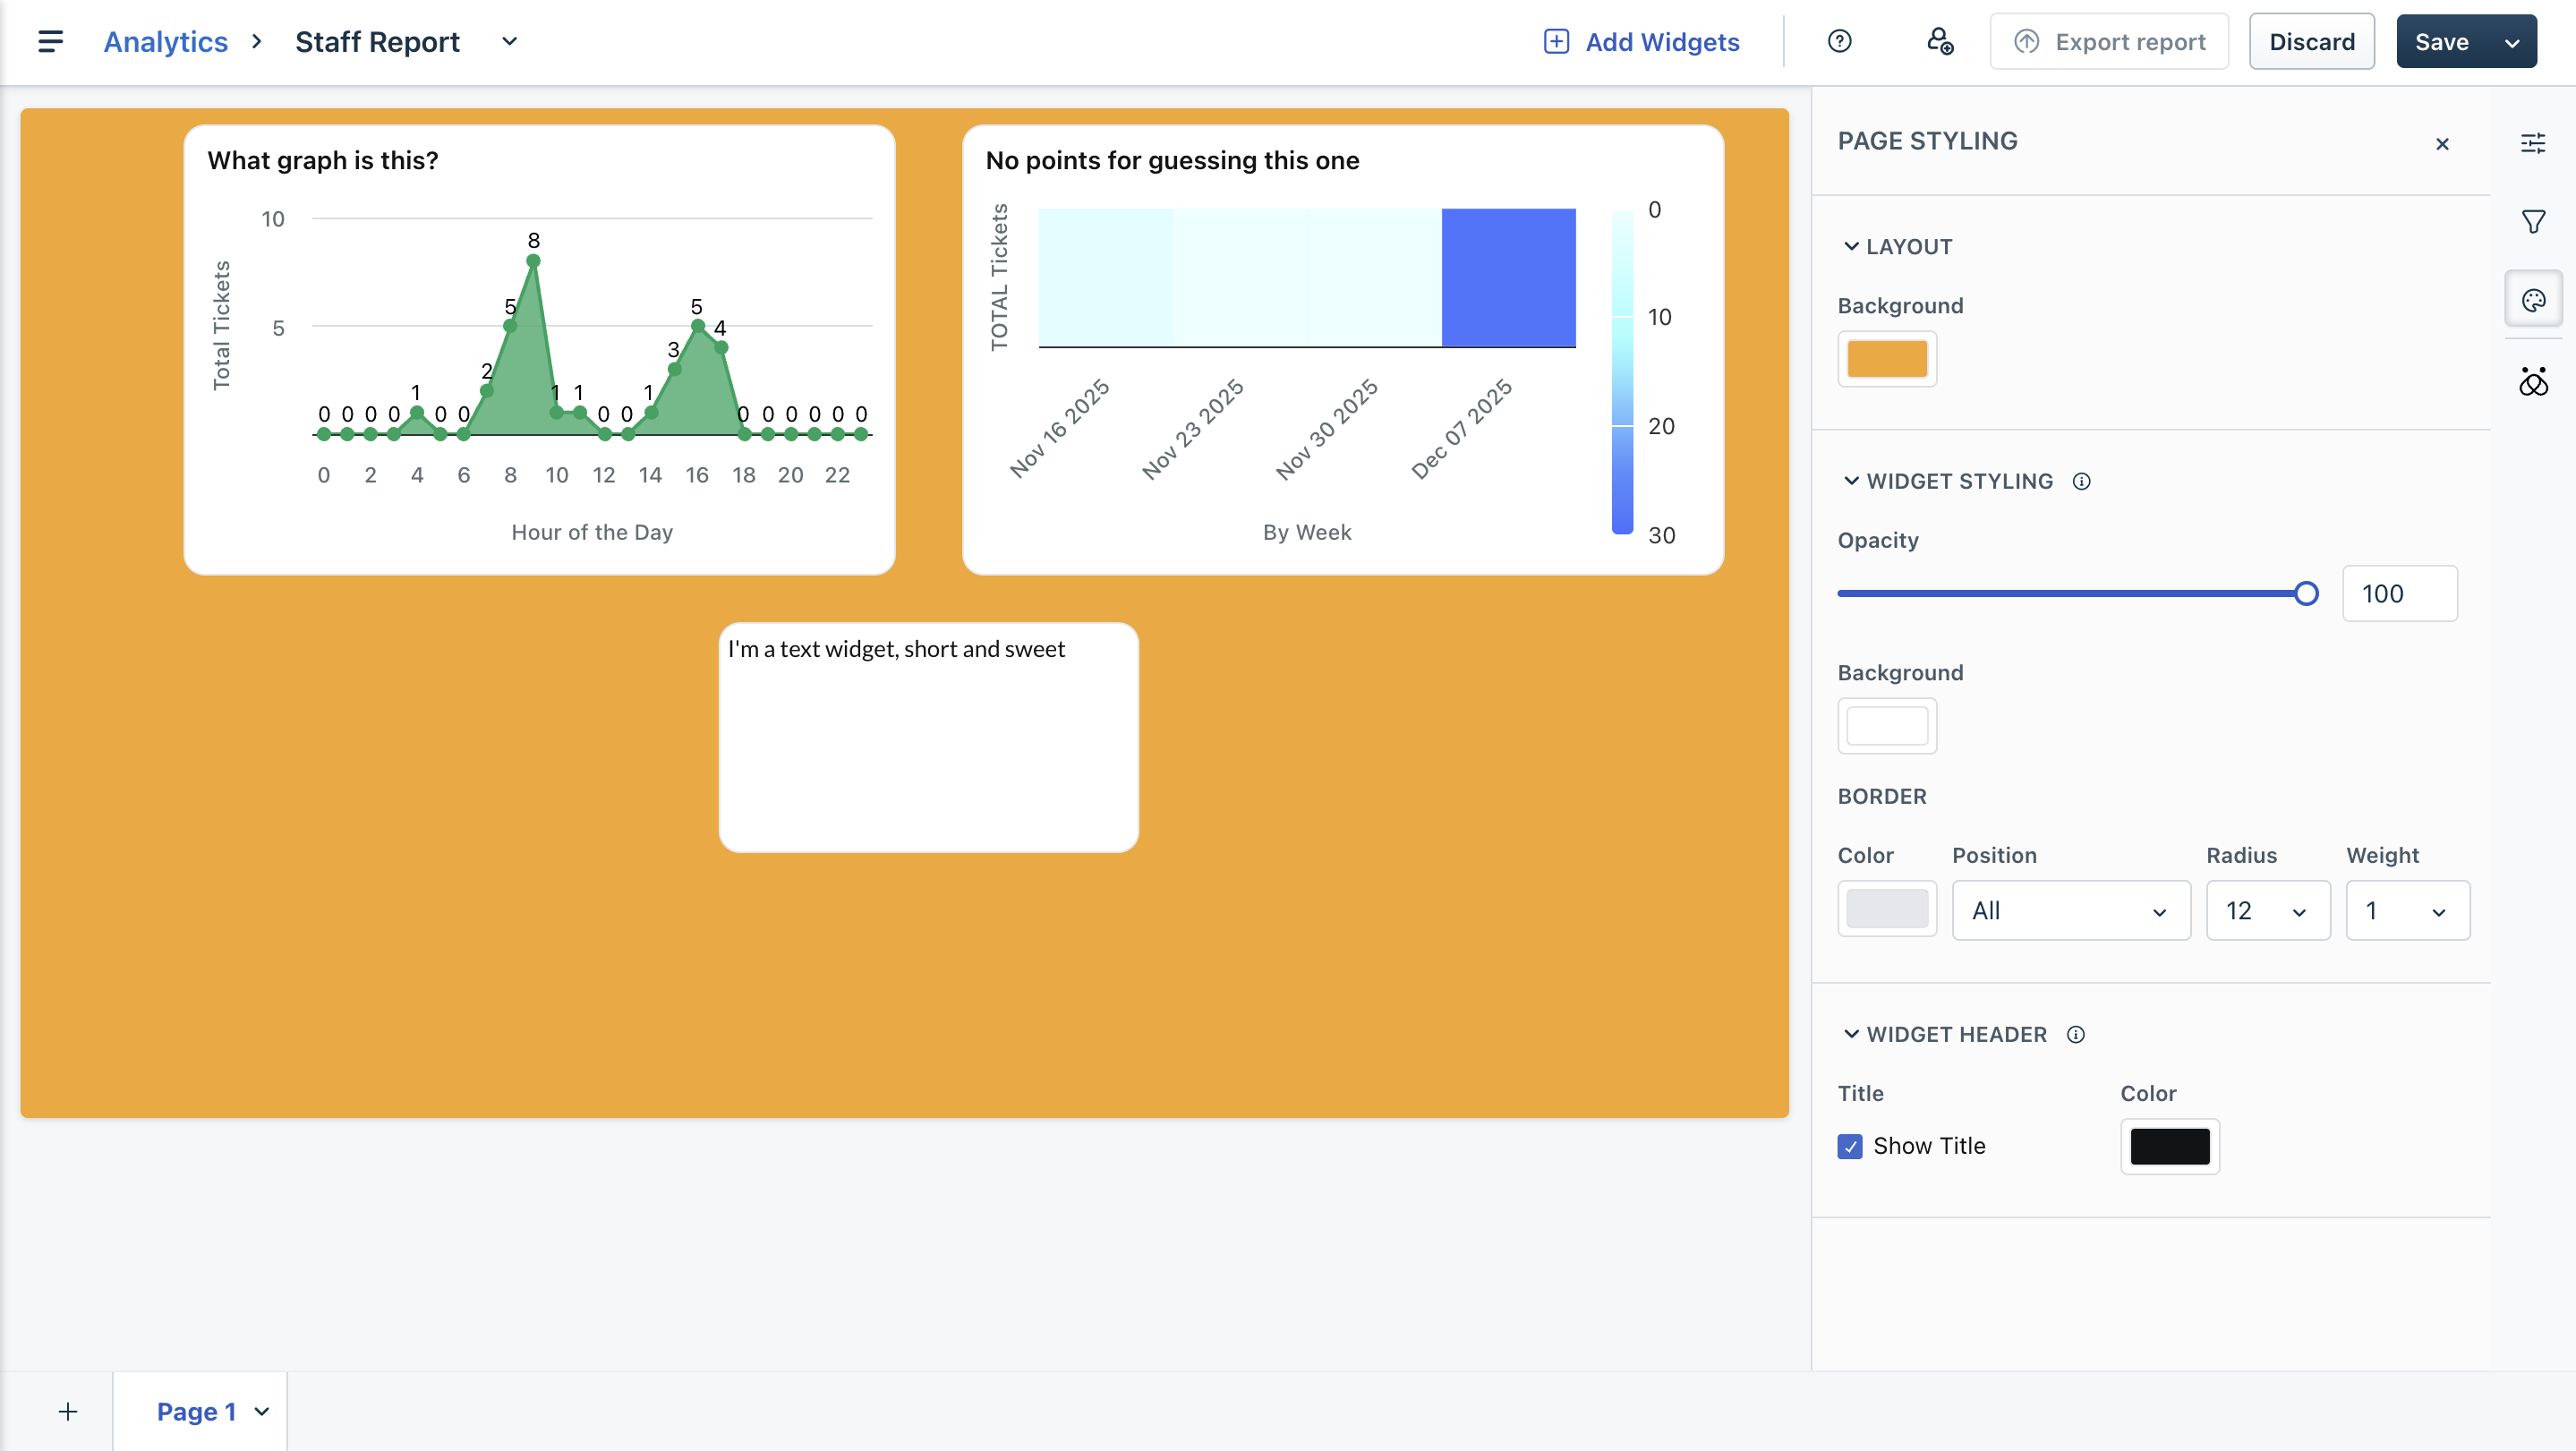Collapse the Layout section
This screenshot has height=1451, width=2576.
tap(1851, 246)
